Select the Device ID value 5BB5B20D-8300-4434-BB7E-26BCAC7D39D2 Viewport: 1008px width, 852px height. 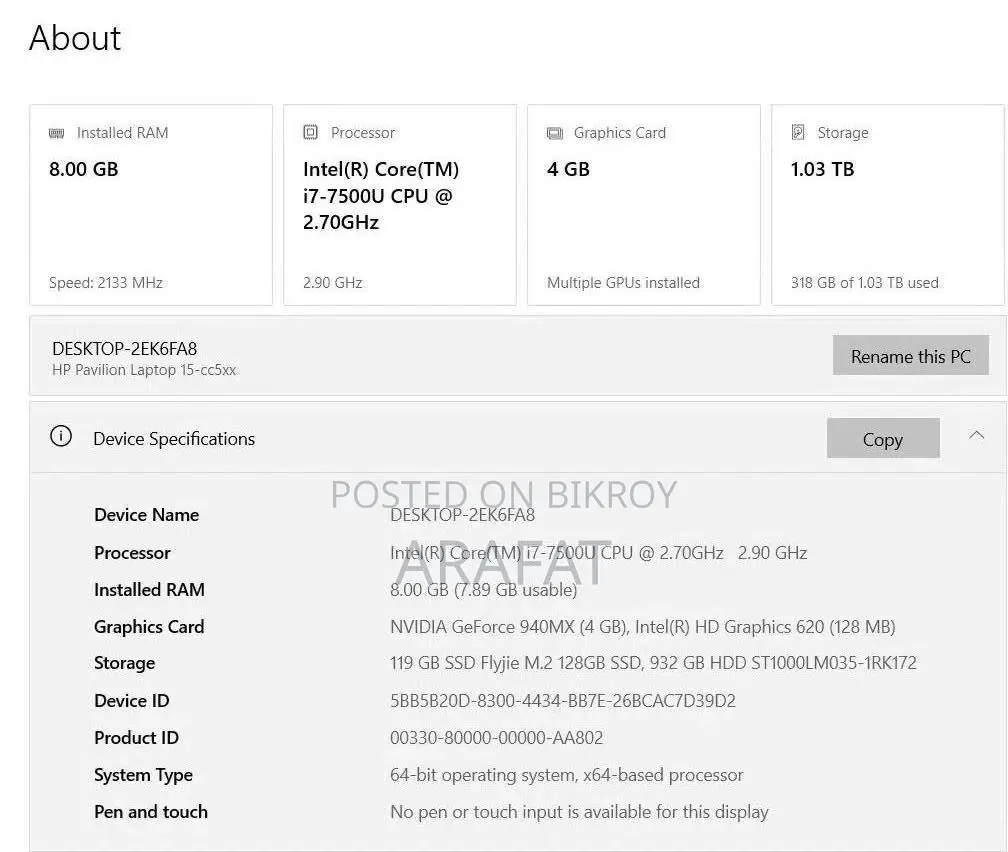coord(562,701)
